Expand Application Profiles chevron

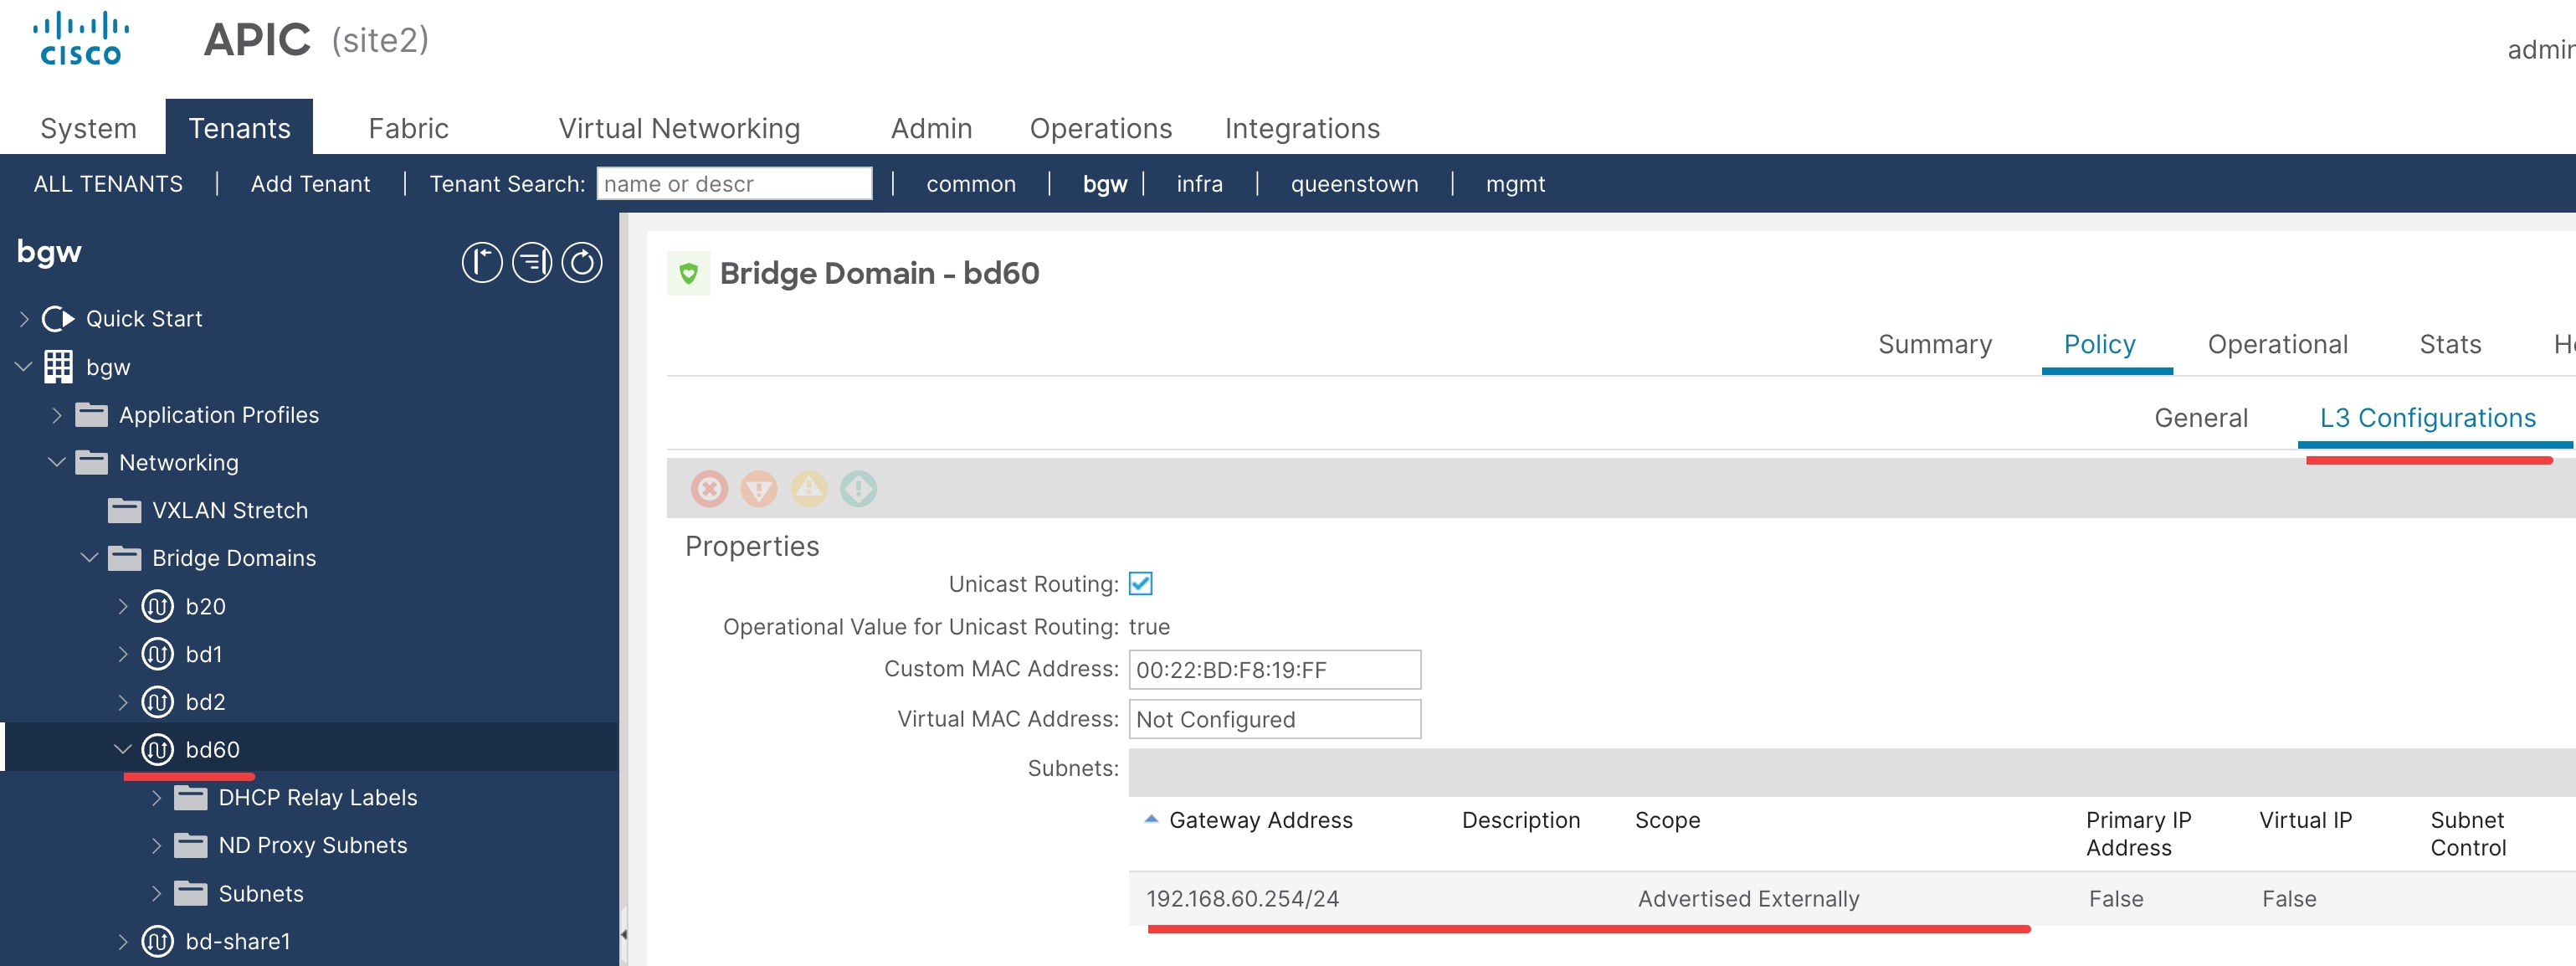[x=57, y=415]
